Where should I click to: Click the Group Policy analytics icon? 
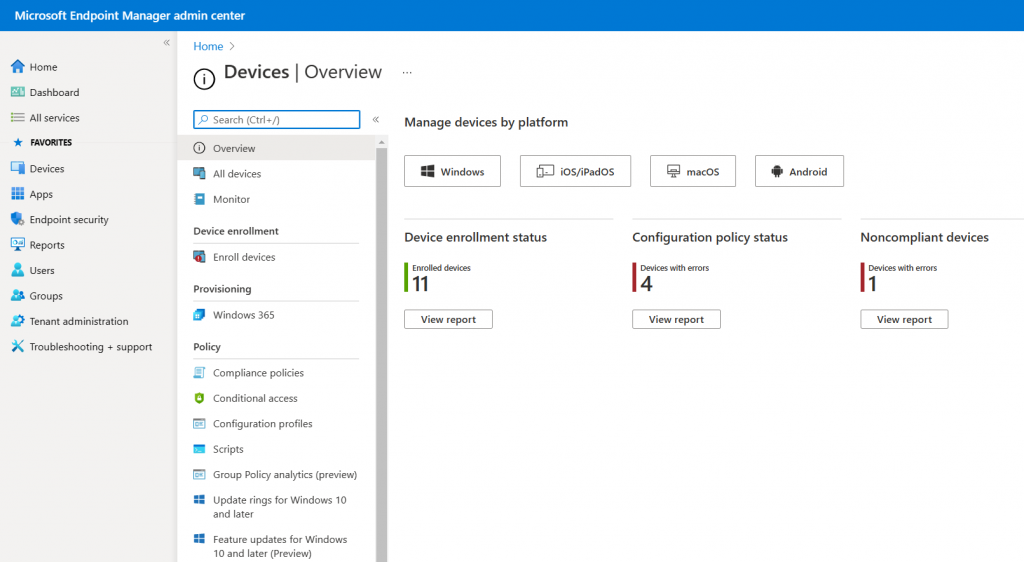(x=199, y=475)
